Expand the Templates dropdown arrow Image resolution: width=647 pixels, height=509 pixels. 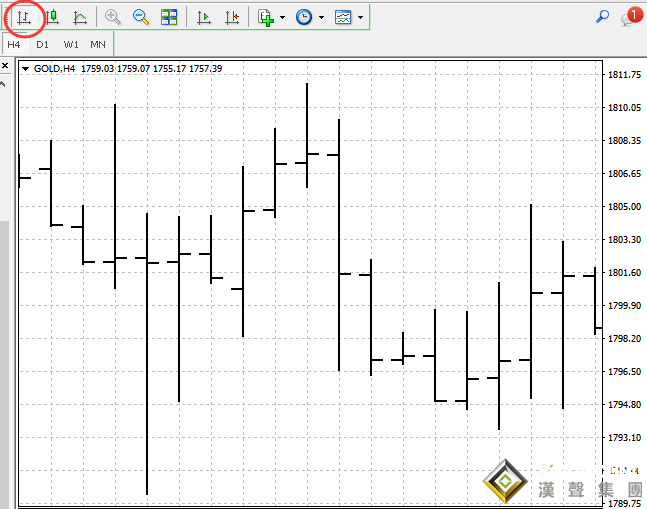pyautogui.click(x=360, y=17)
